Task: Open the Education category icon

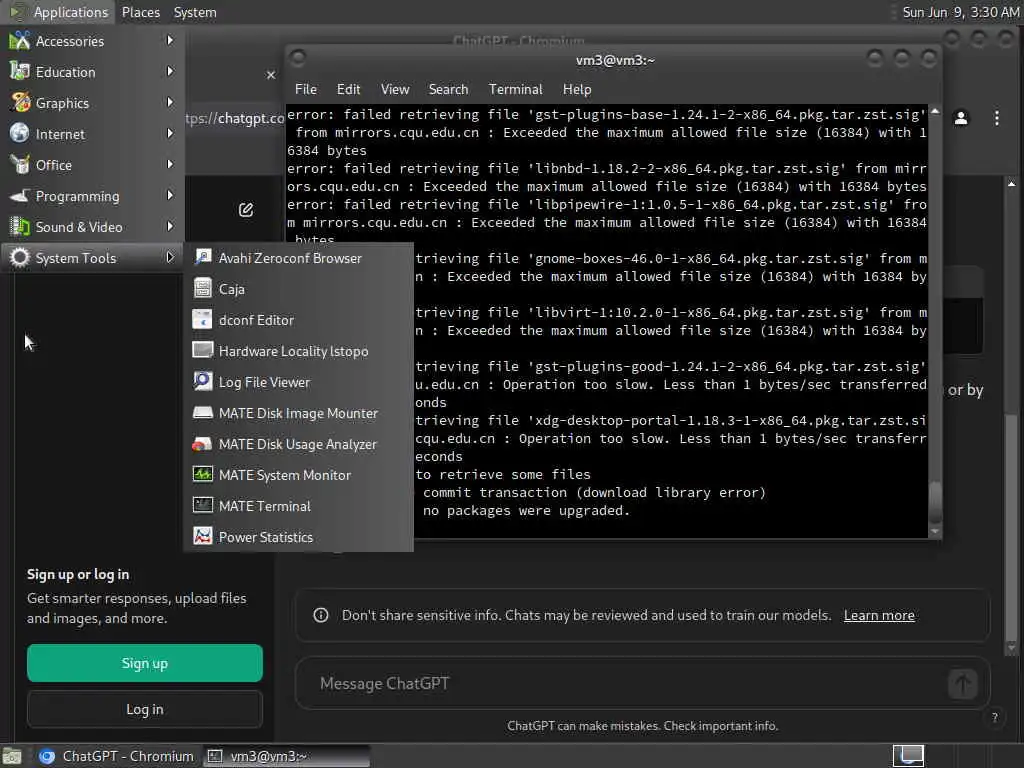Action: coord(20,72)
